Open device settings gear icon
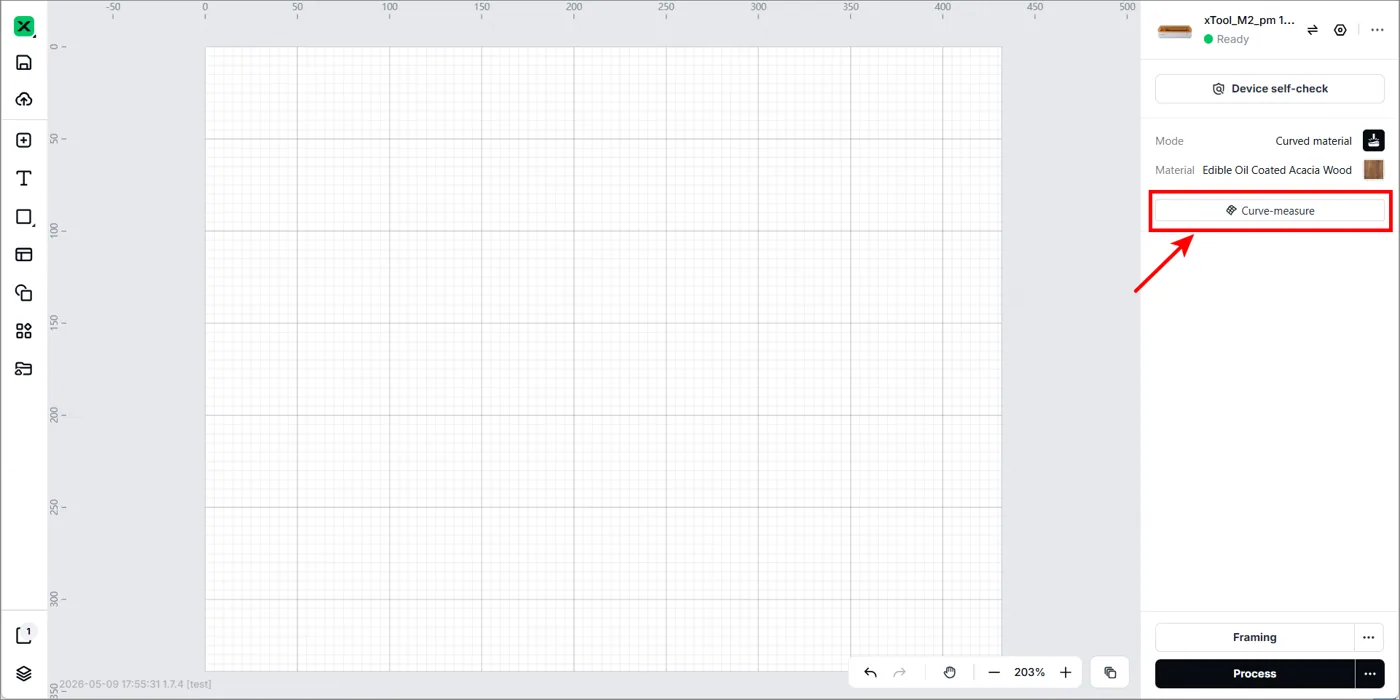The image size is (1400, 700). (x=1341, y=30)
